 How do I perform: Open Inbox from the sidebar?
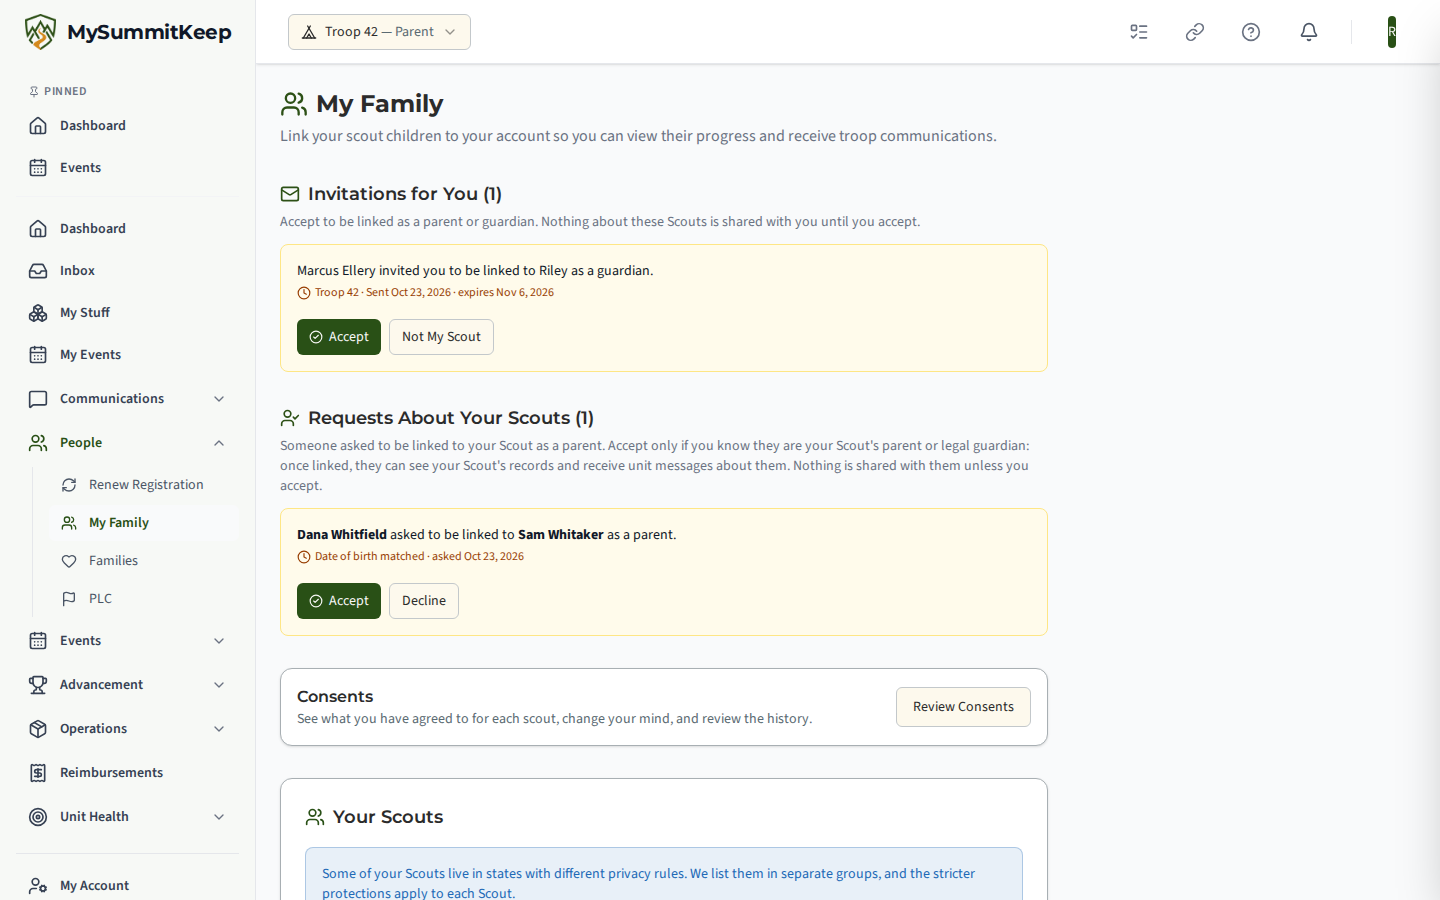[x=128, y=271]
